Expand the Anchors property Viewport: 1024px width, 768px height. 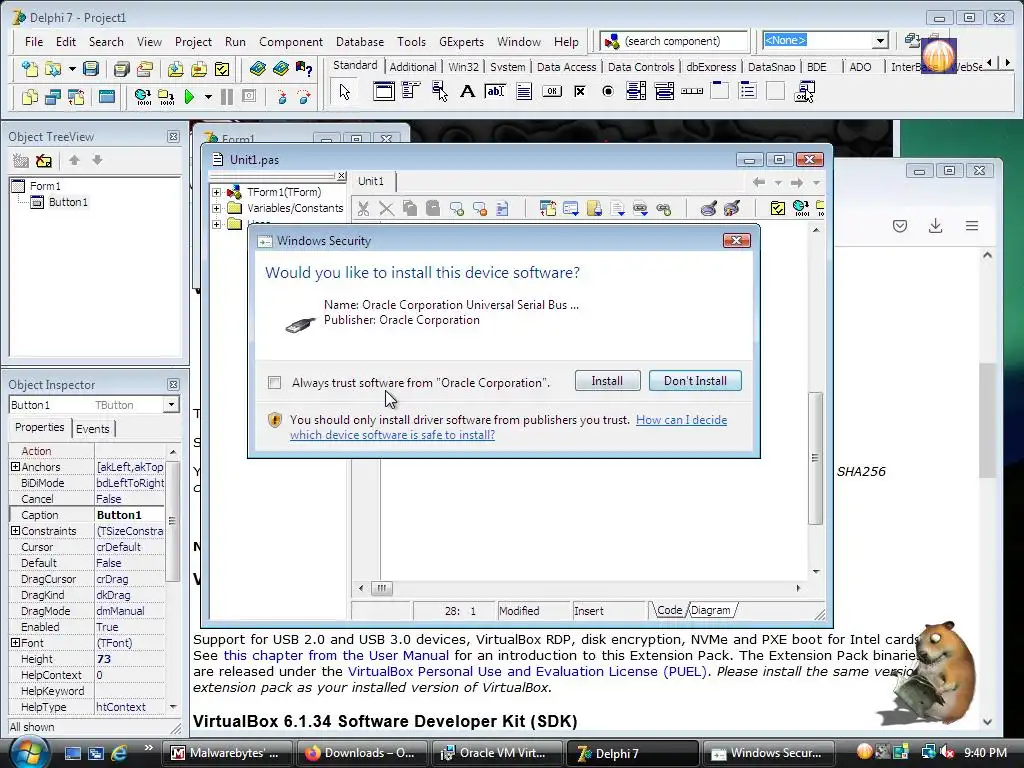(x=15, y=467)
